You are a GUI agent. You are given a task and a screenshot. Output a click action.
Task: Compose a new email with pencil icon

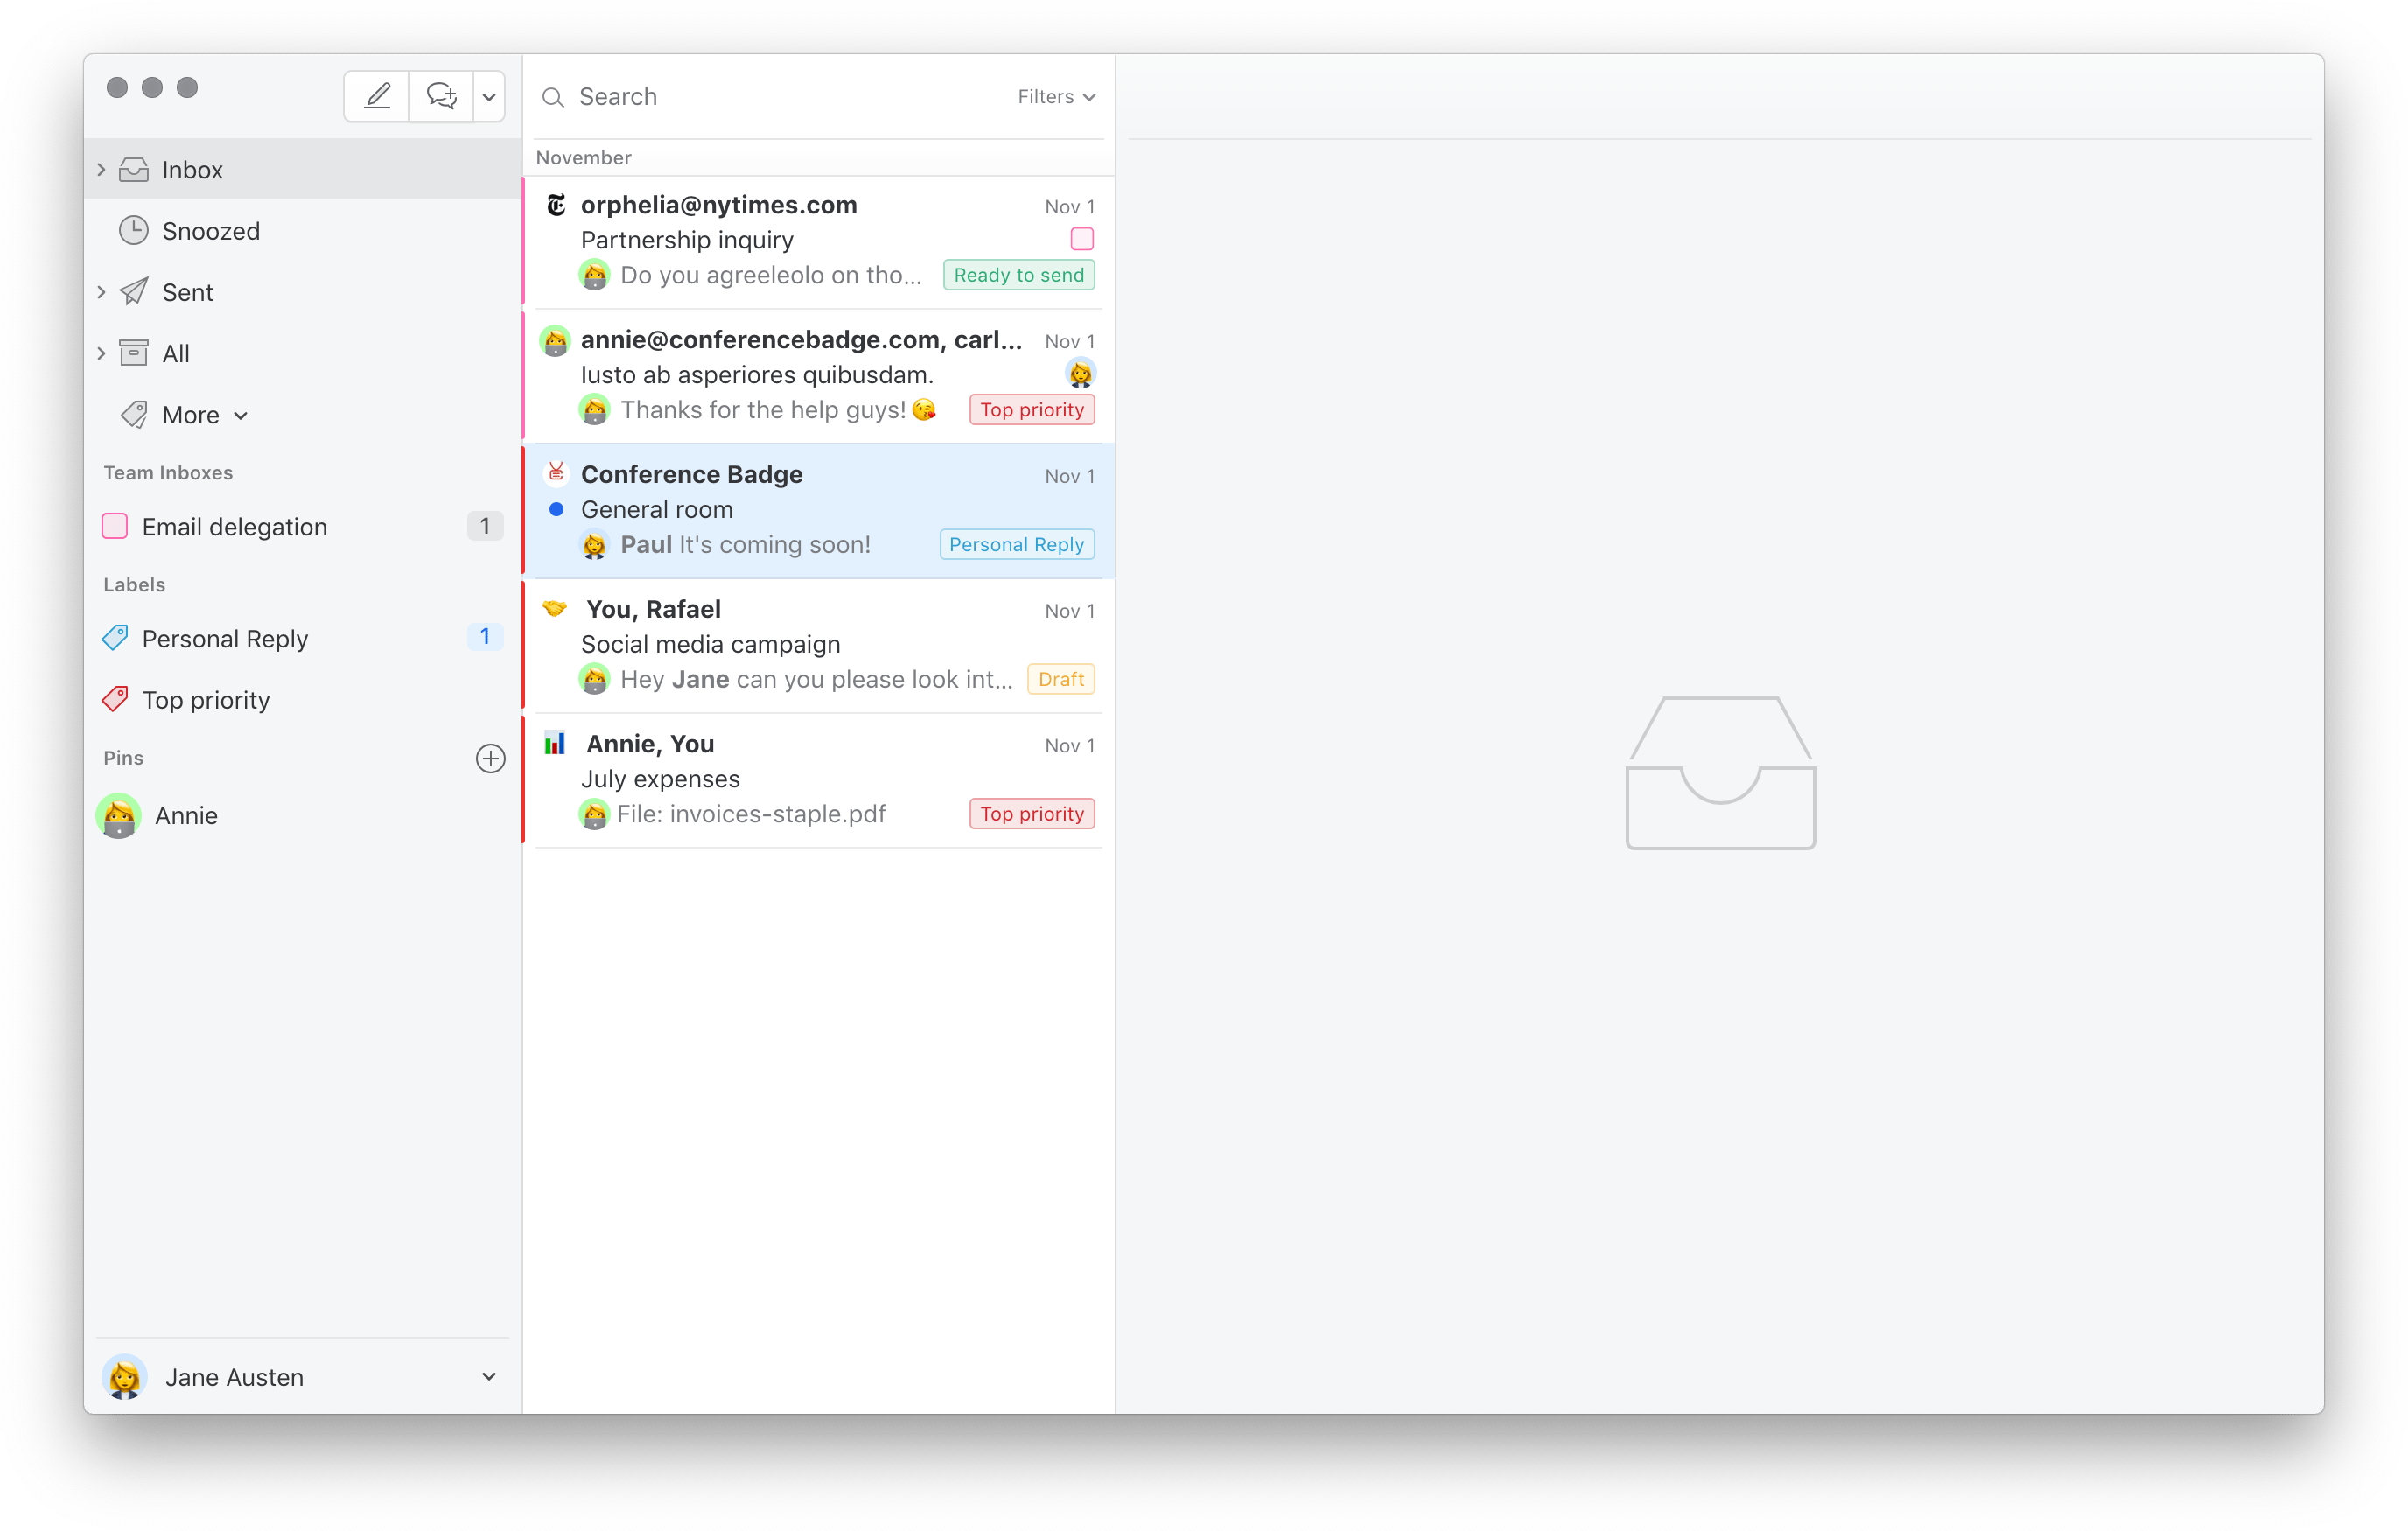click(x=377, y=96)
